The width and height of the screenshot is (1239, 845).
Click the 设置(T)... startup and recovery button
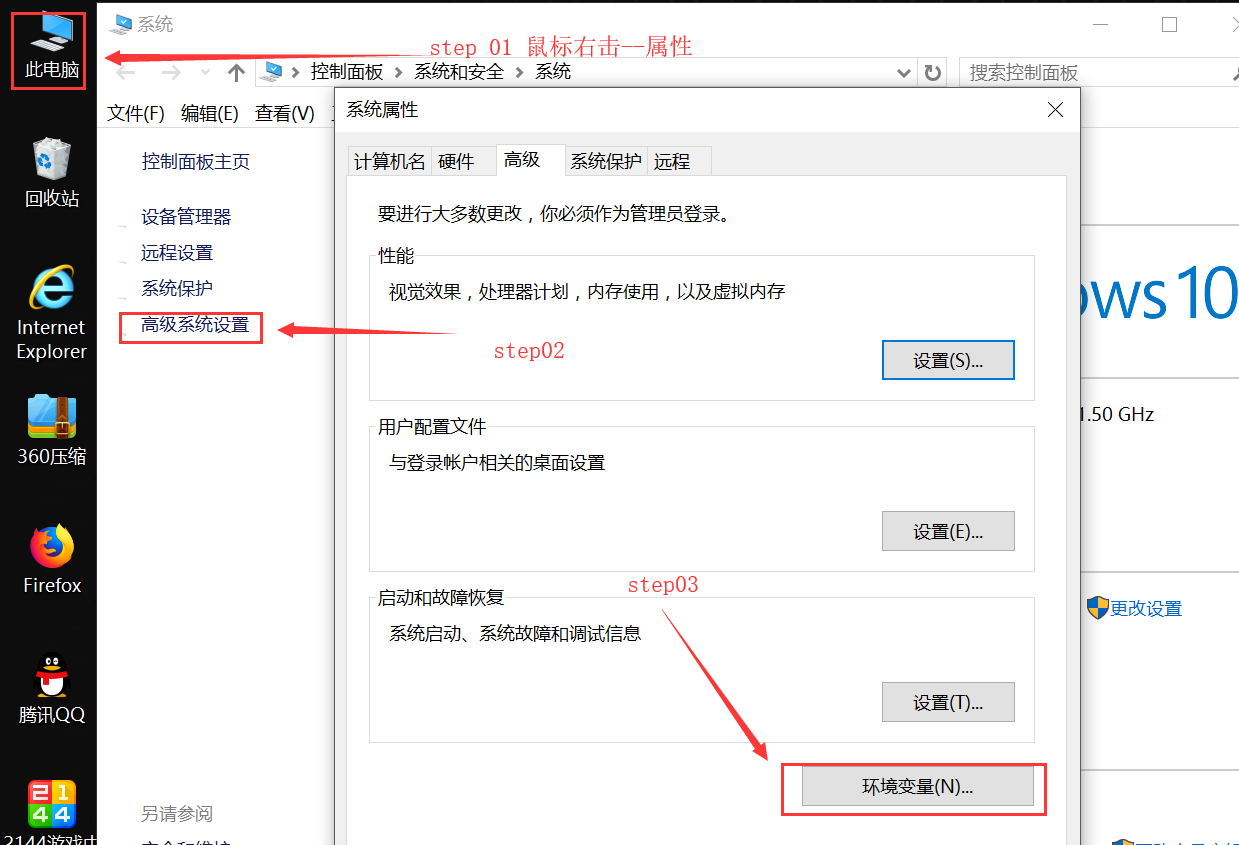tap(948, 702)
